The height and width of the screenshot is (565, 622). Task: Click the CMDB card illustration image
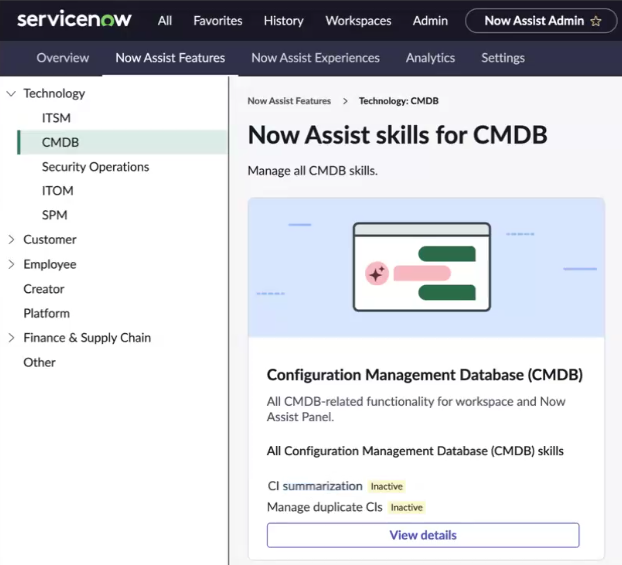point(426,267)
